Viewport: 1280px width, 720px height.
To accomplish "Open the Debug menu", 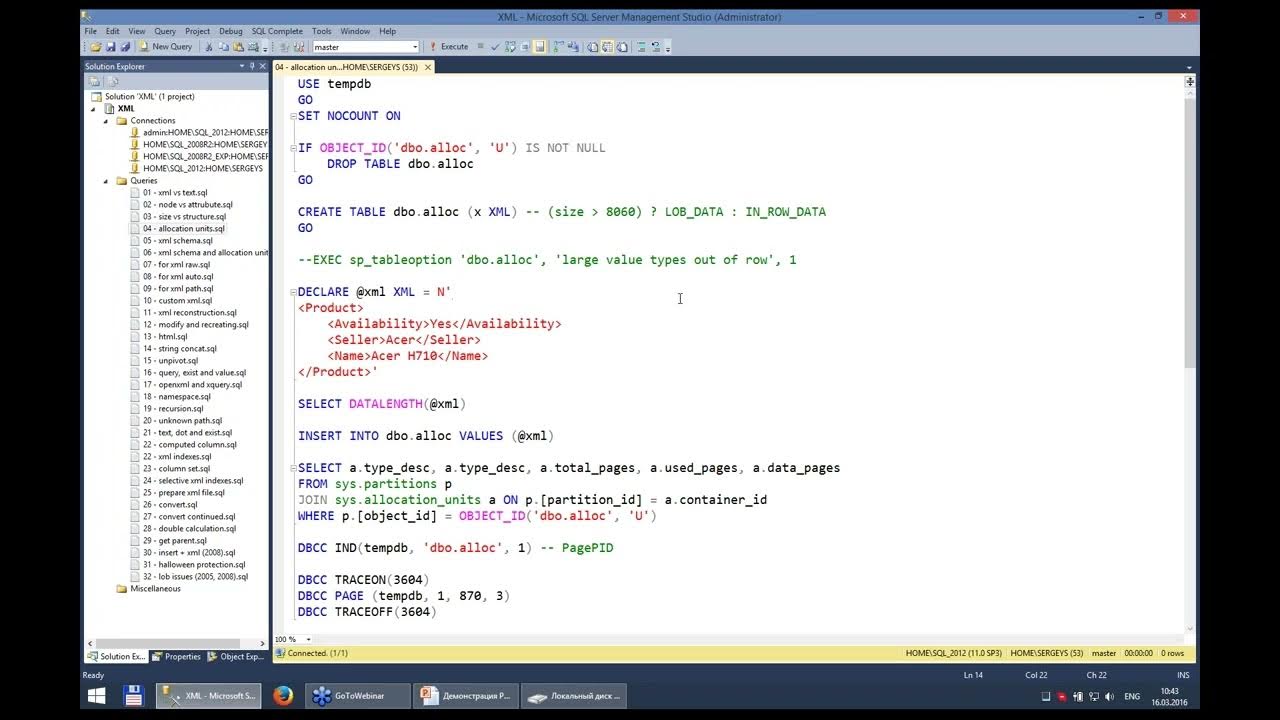I will pyautogui.click(x=230, y=31).
